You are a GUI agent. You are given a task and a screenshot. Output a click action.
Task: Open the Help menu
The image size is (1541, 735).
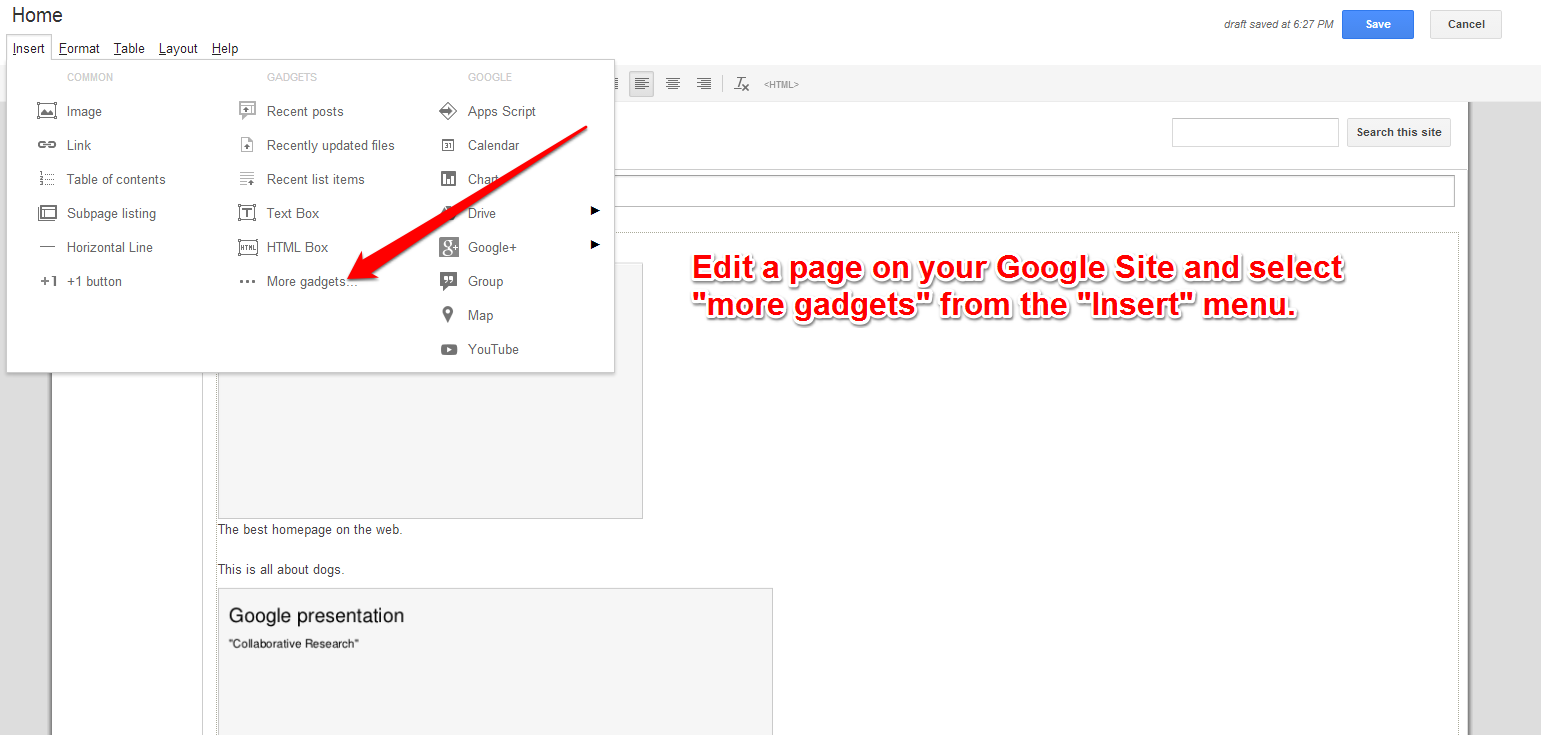pos(225,48)
